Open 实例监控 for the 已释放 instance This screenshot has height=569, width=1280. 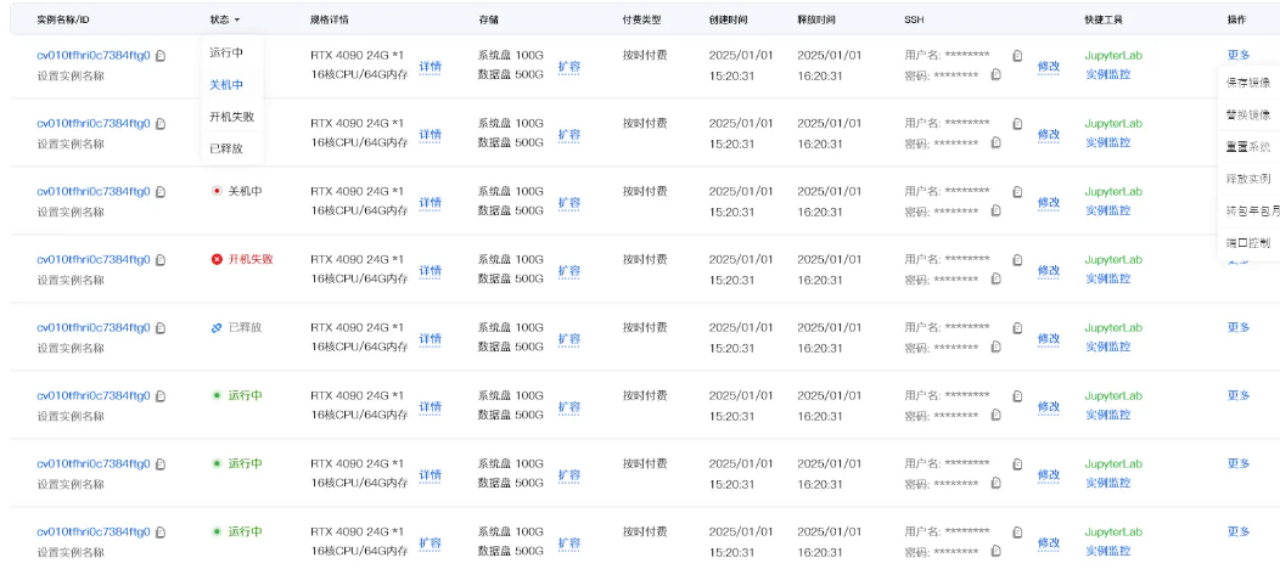point(1108,346)
